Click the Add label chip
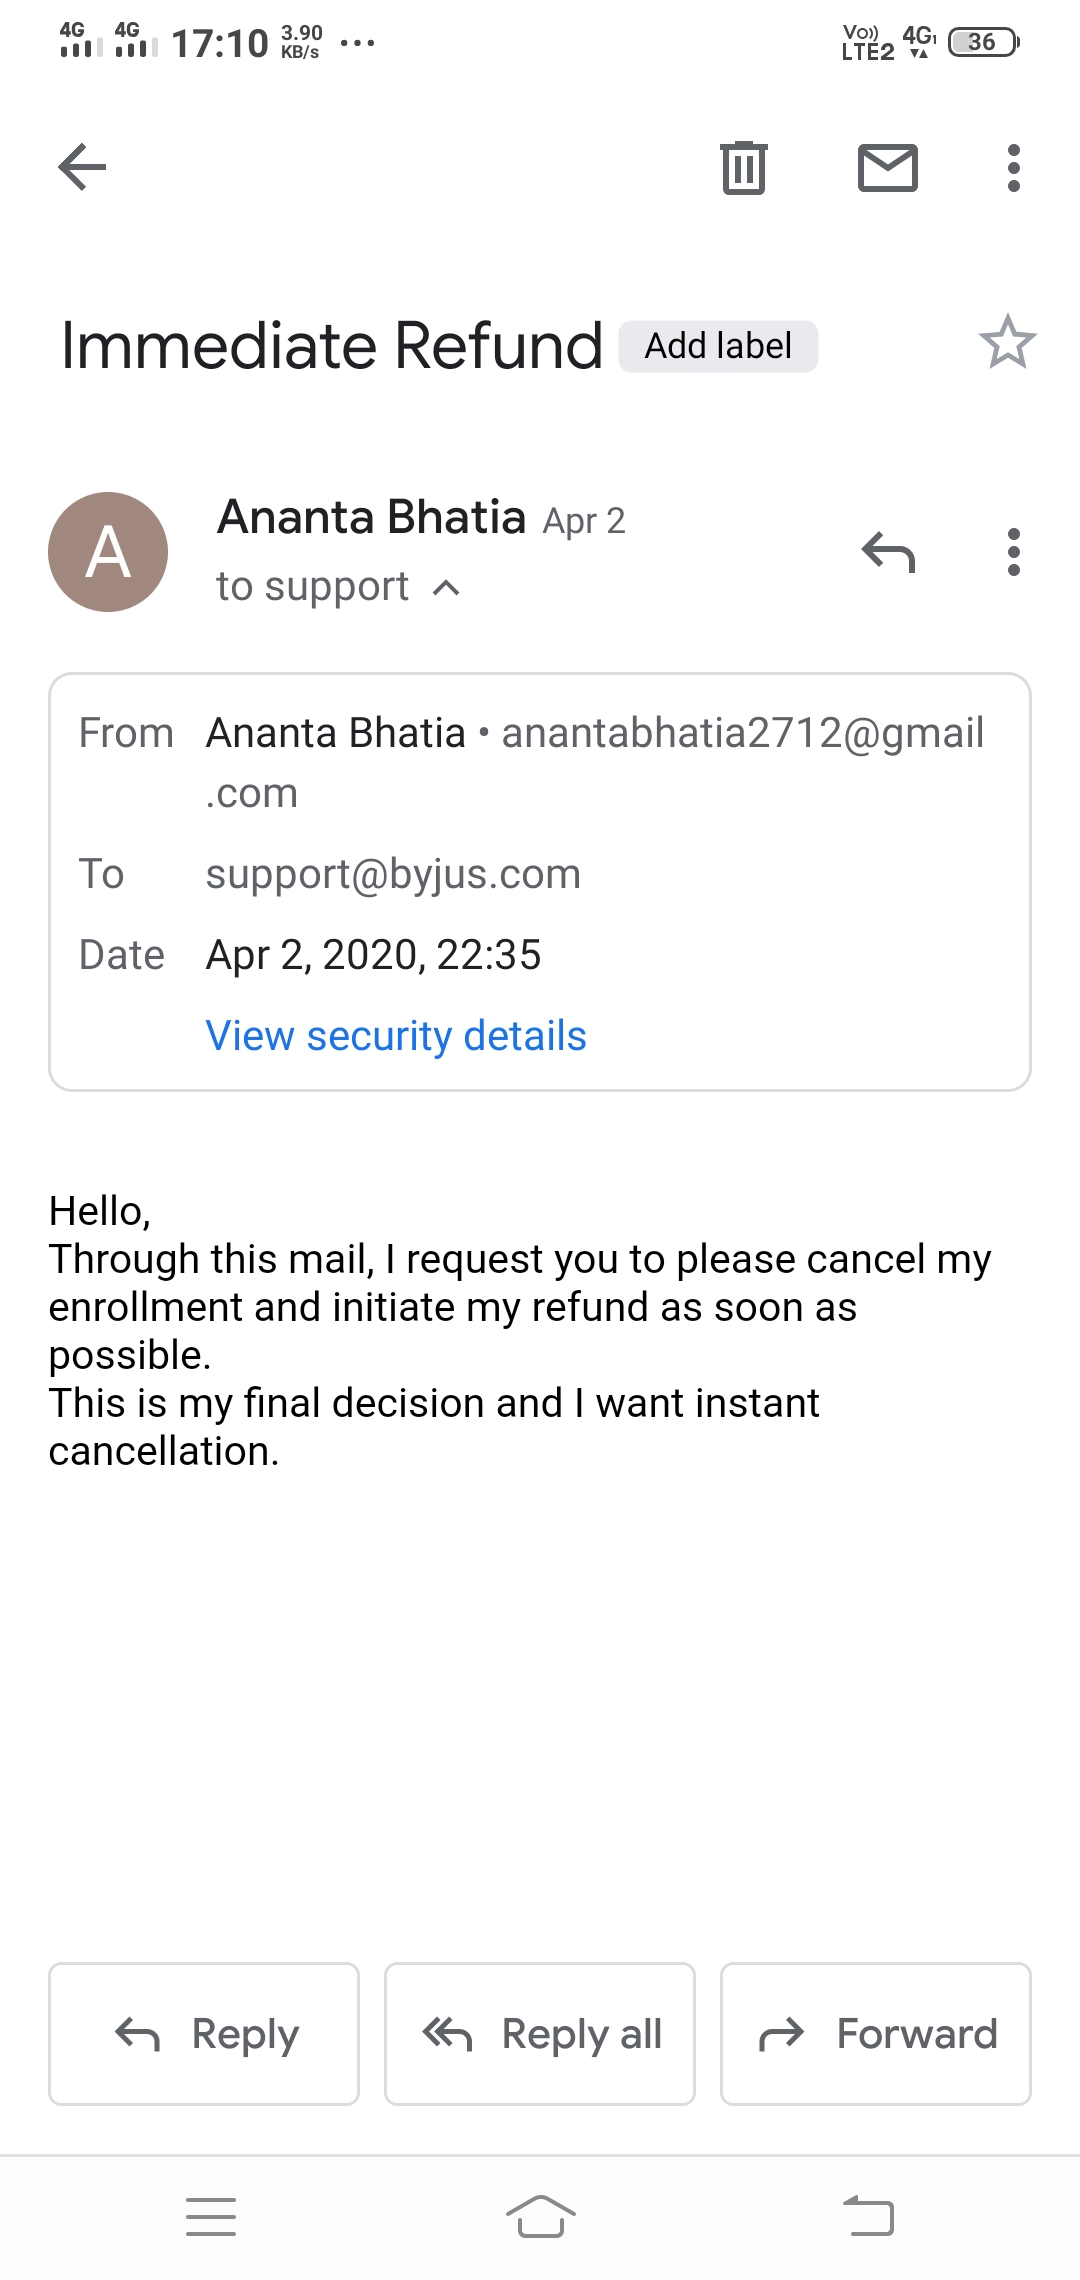 (718, 346)
